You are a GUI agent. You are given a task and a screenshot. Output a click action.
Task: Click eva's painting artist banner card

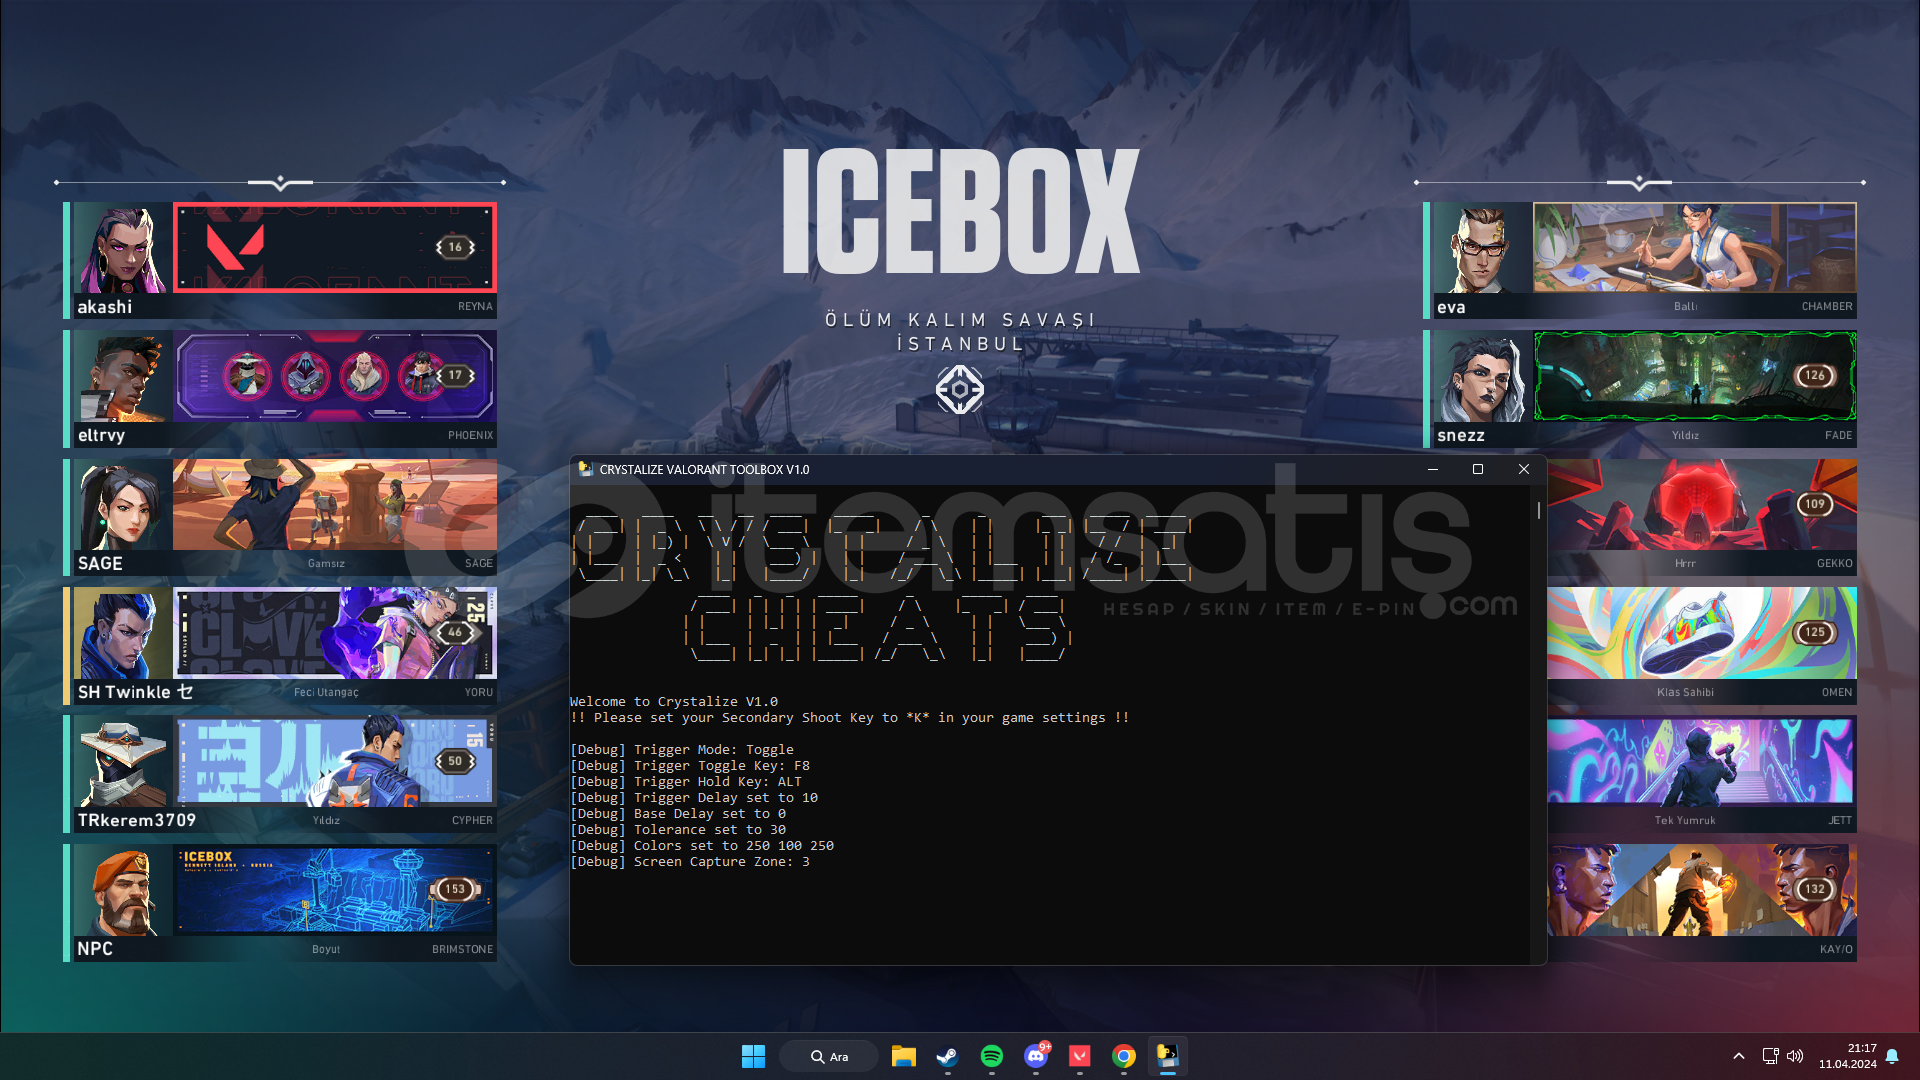(1694, 248)
